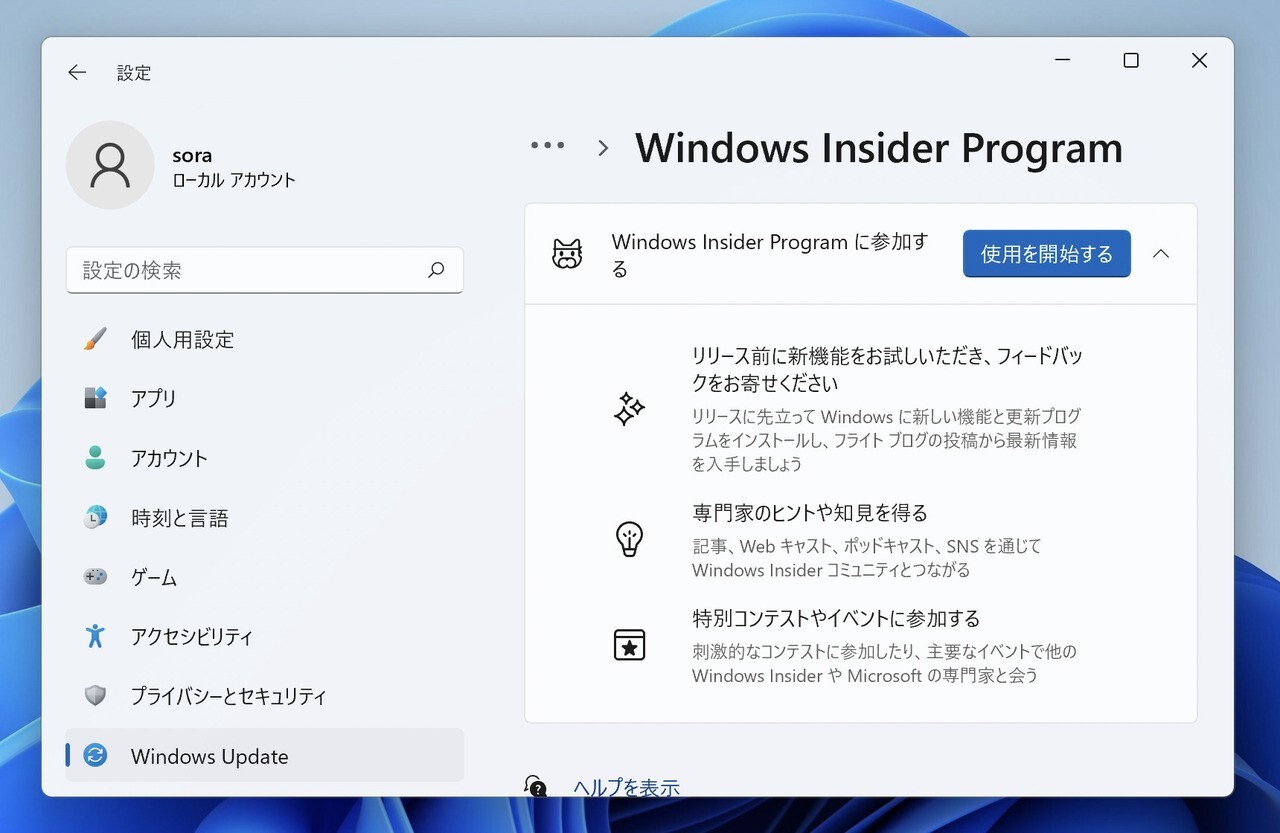Click the 設定 window title text
Image resolution: width=1280 pixels, height=833 pixels.
(134, 73)
